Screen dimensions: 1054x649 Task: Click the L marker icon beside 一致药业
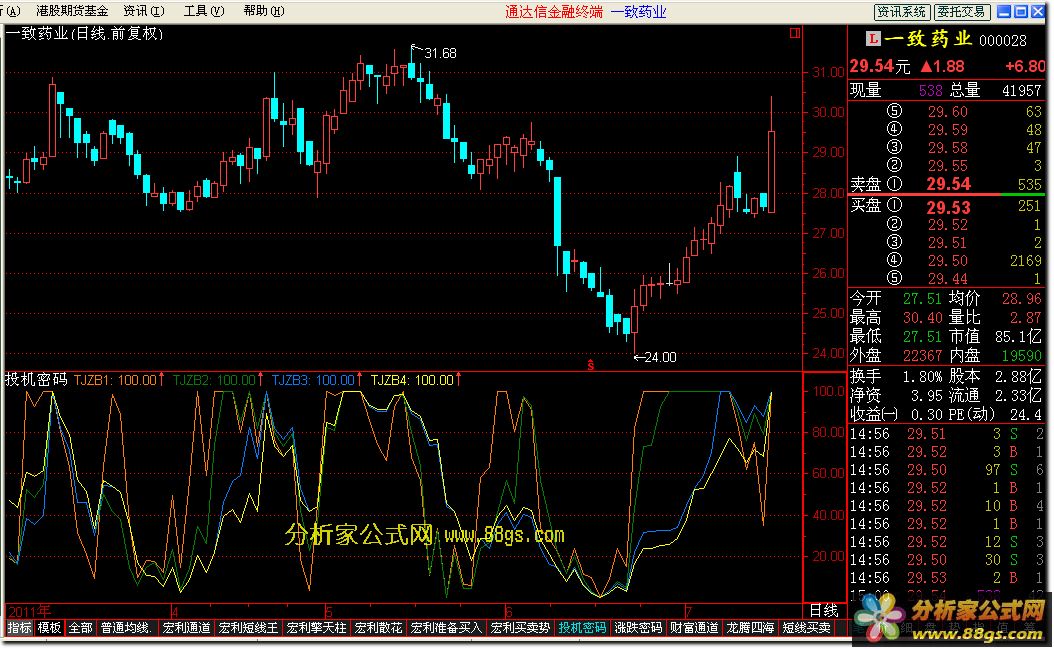tap(873, 38)
